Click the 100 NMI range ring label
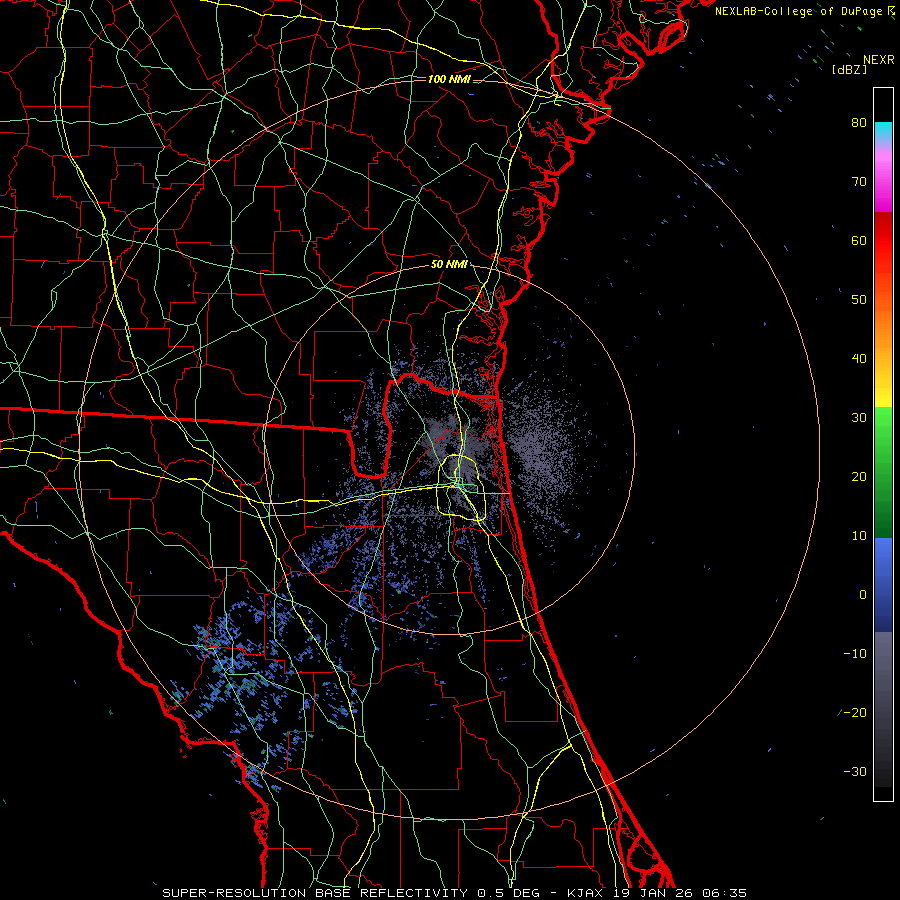This screenshot has width=900, height=900. point(449,79)
